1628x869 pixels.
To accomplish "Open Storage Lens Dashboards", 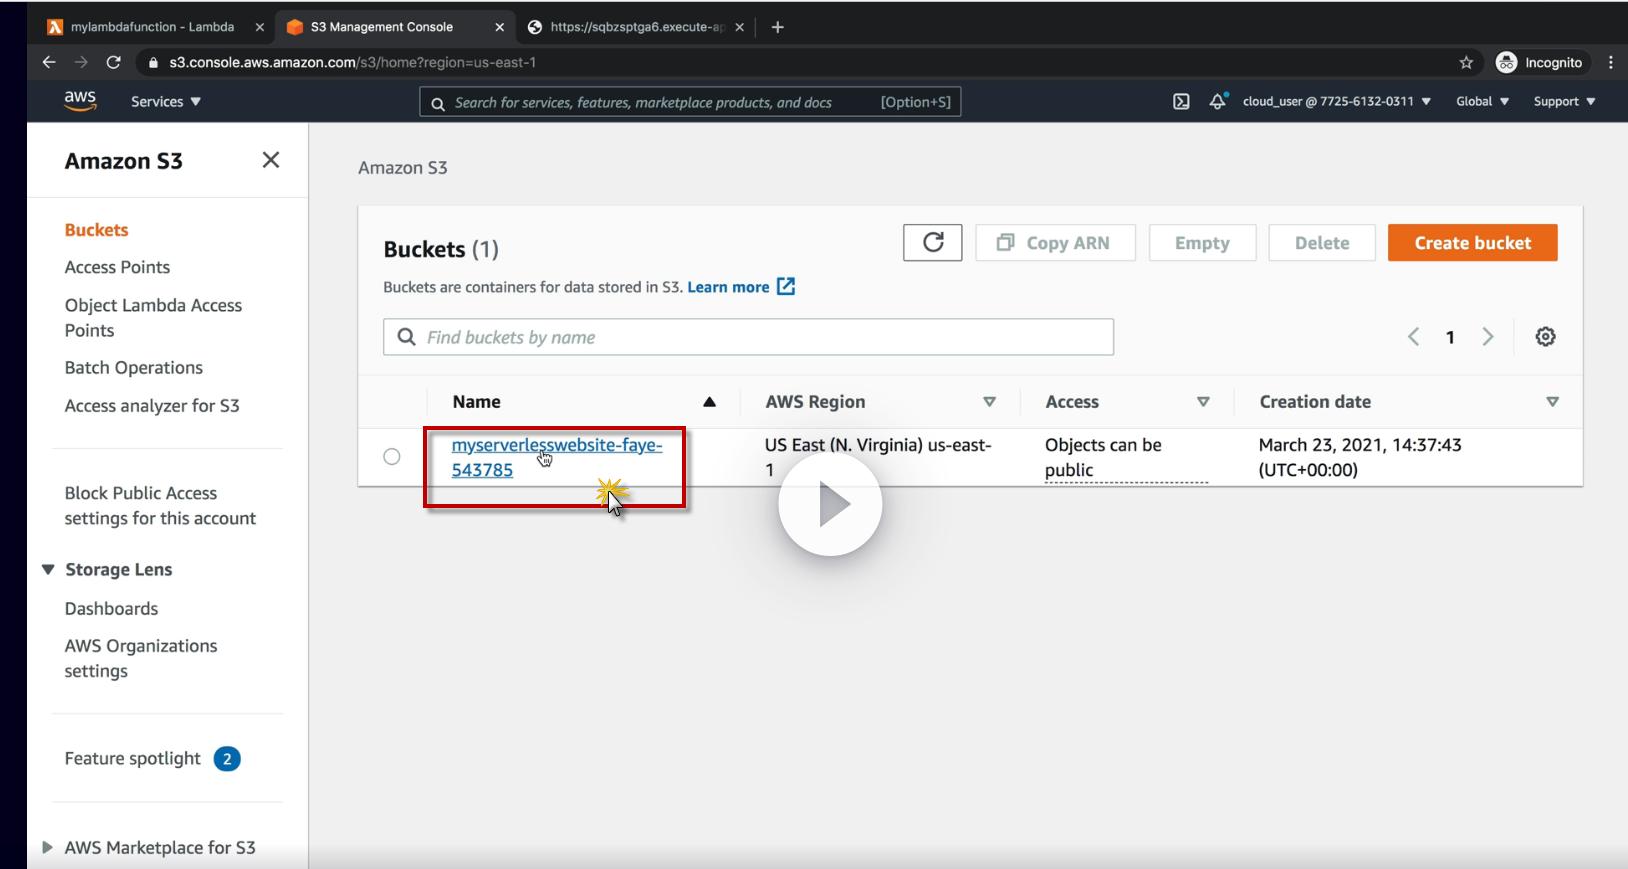I will click(111, 609).
